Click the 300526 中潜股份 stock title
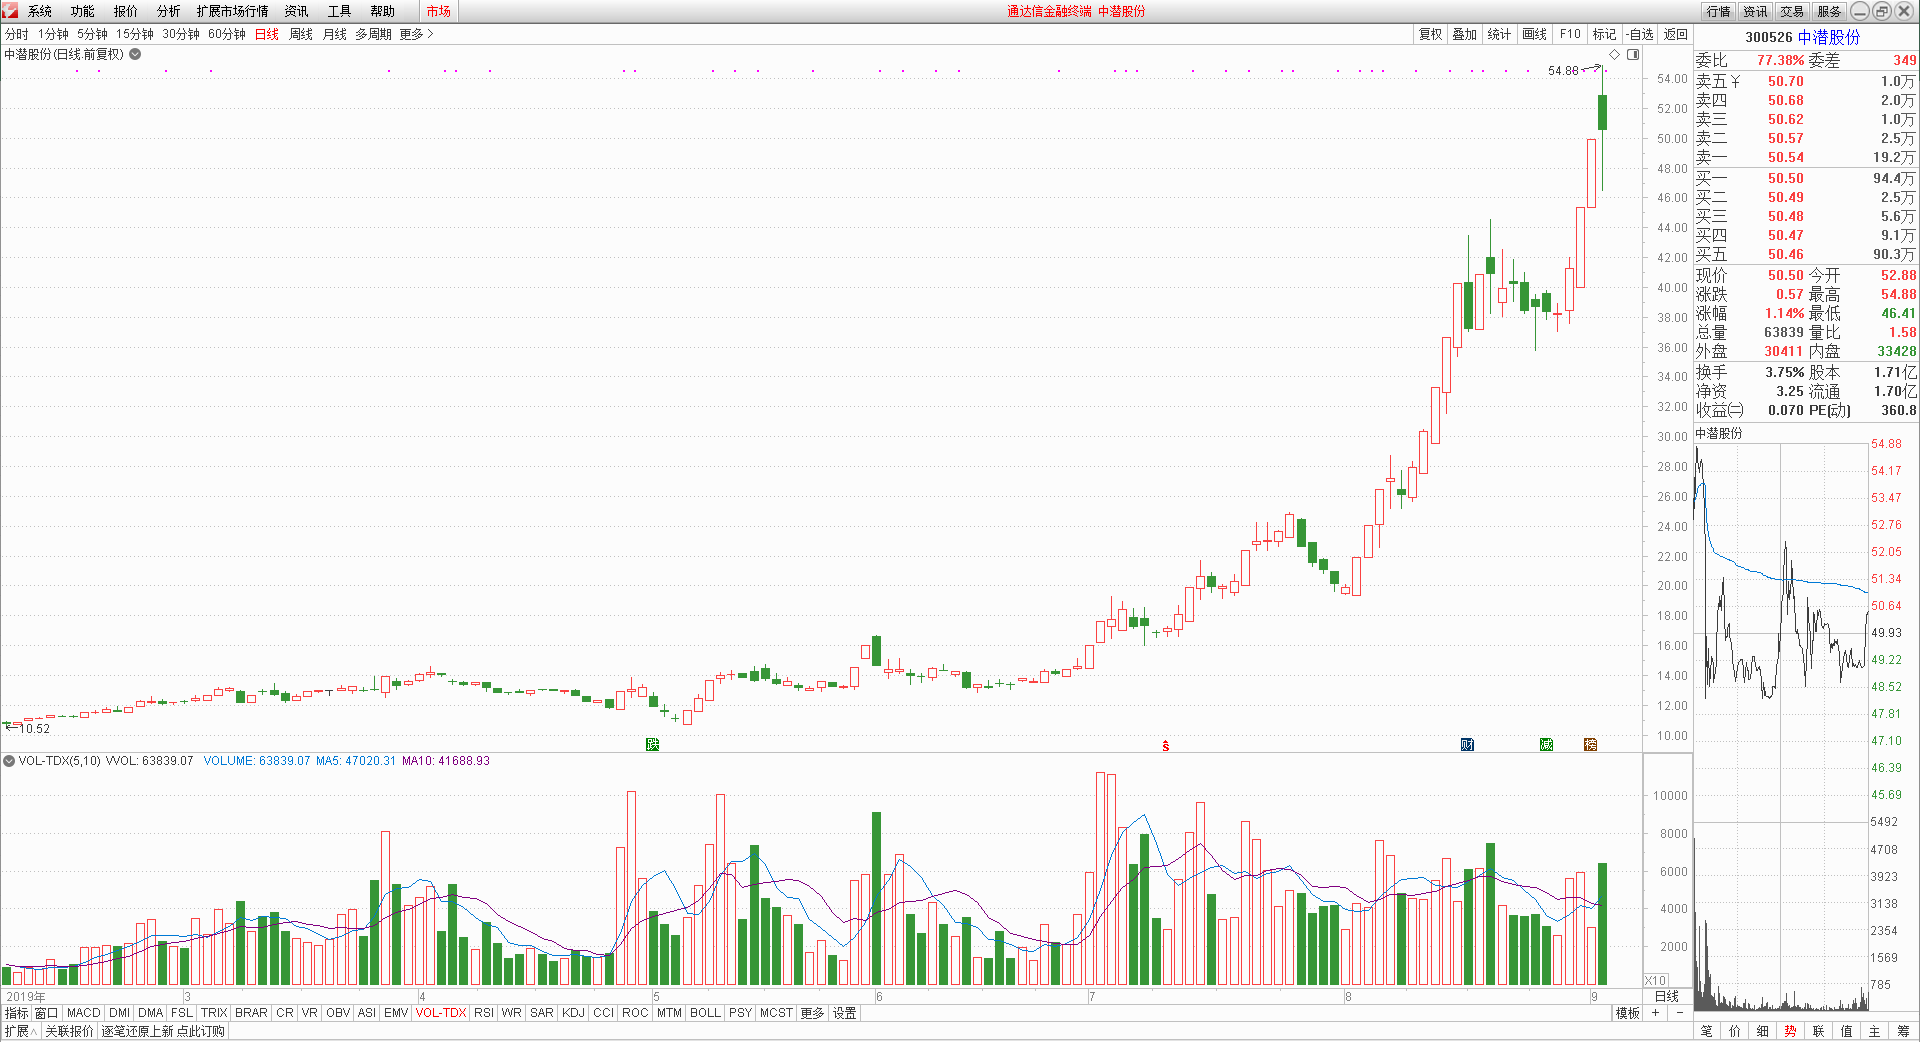This screenshot has width=1920, height=1042. pyautogui.click(x=1803, y=37)
